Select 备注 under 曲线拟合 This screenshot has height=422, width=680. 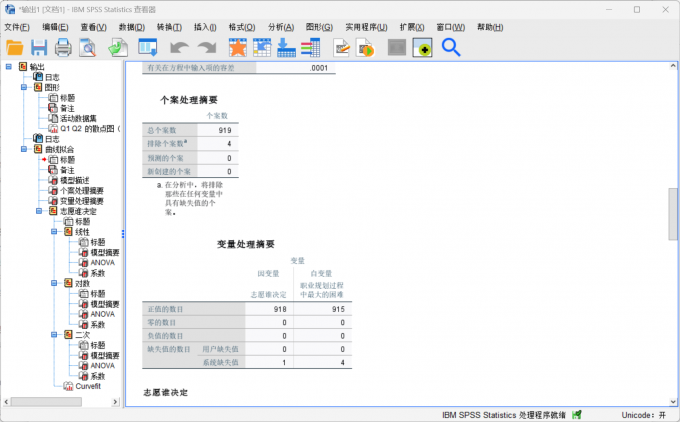(67, 170)
